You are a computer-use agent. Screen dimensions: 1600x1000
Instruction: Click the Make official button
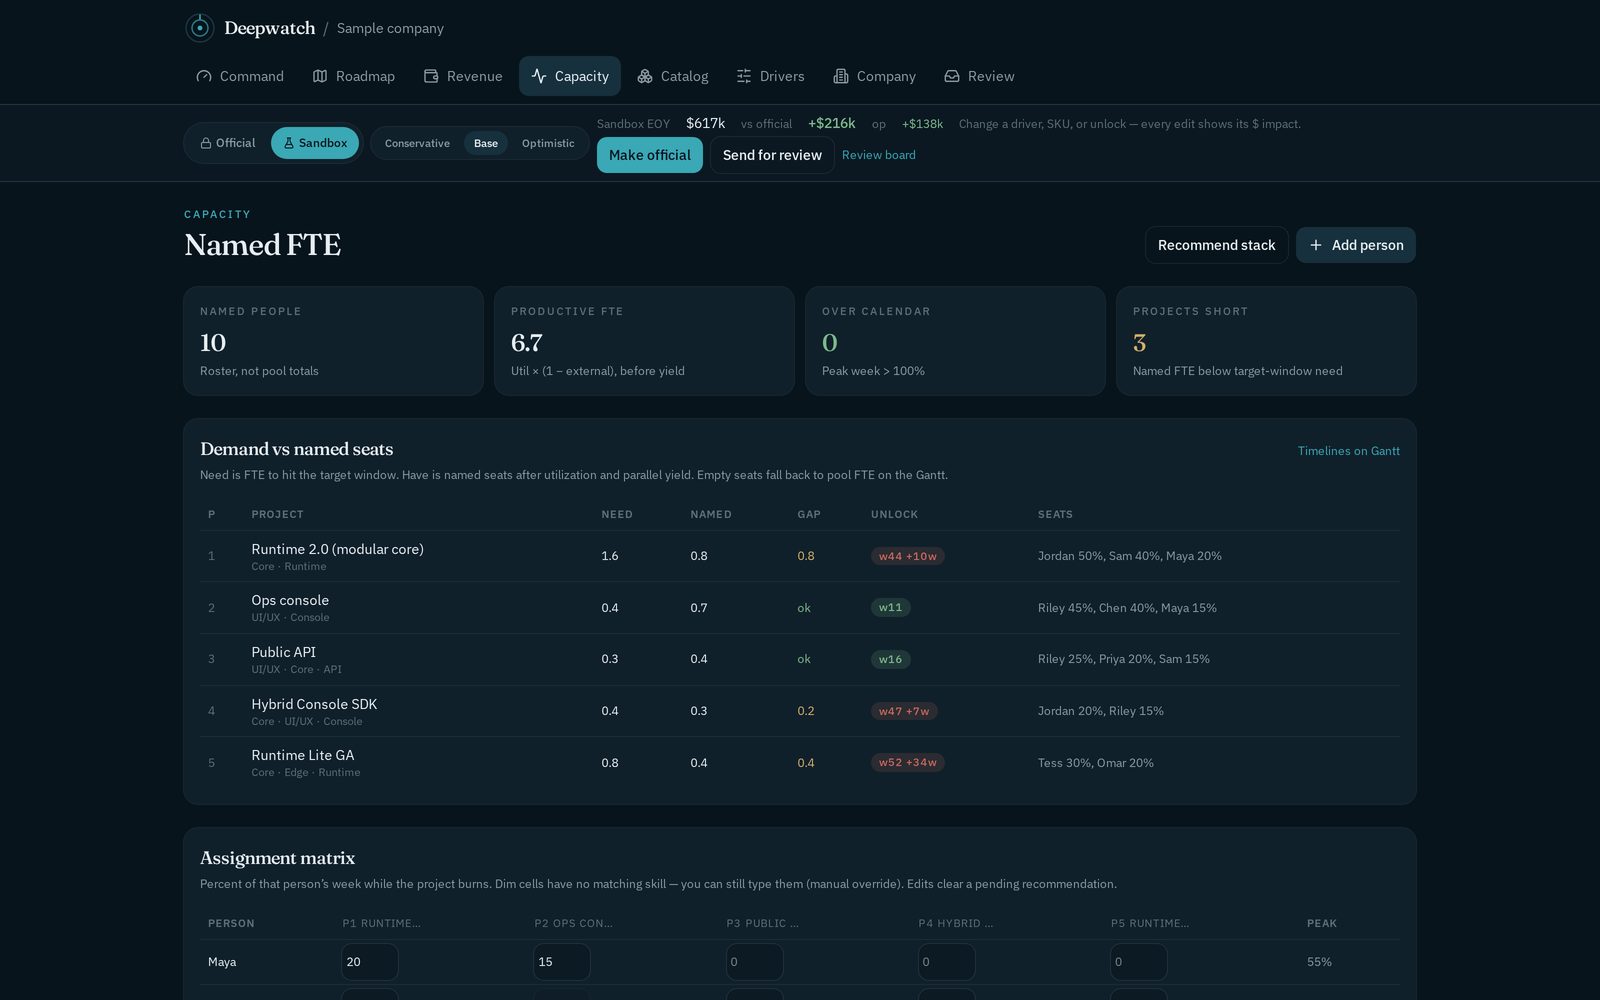point(650,155)
